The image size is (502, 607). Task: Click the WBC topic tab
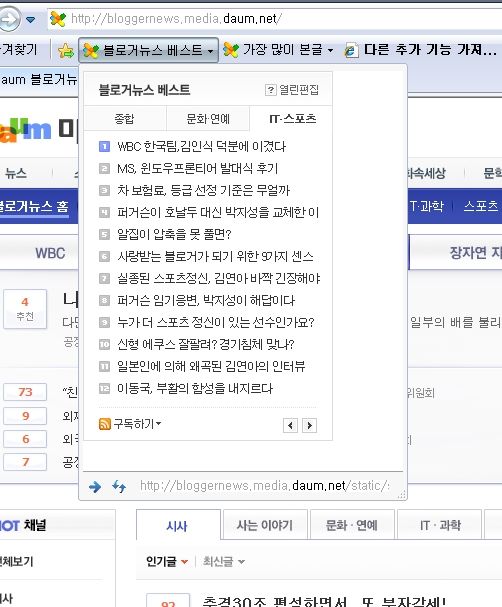(50, 253)
